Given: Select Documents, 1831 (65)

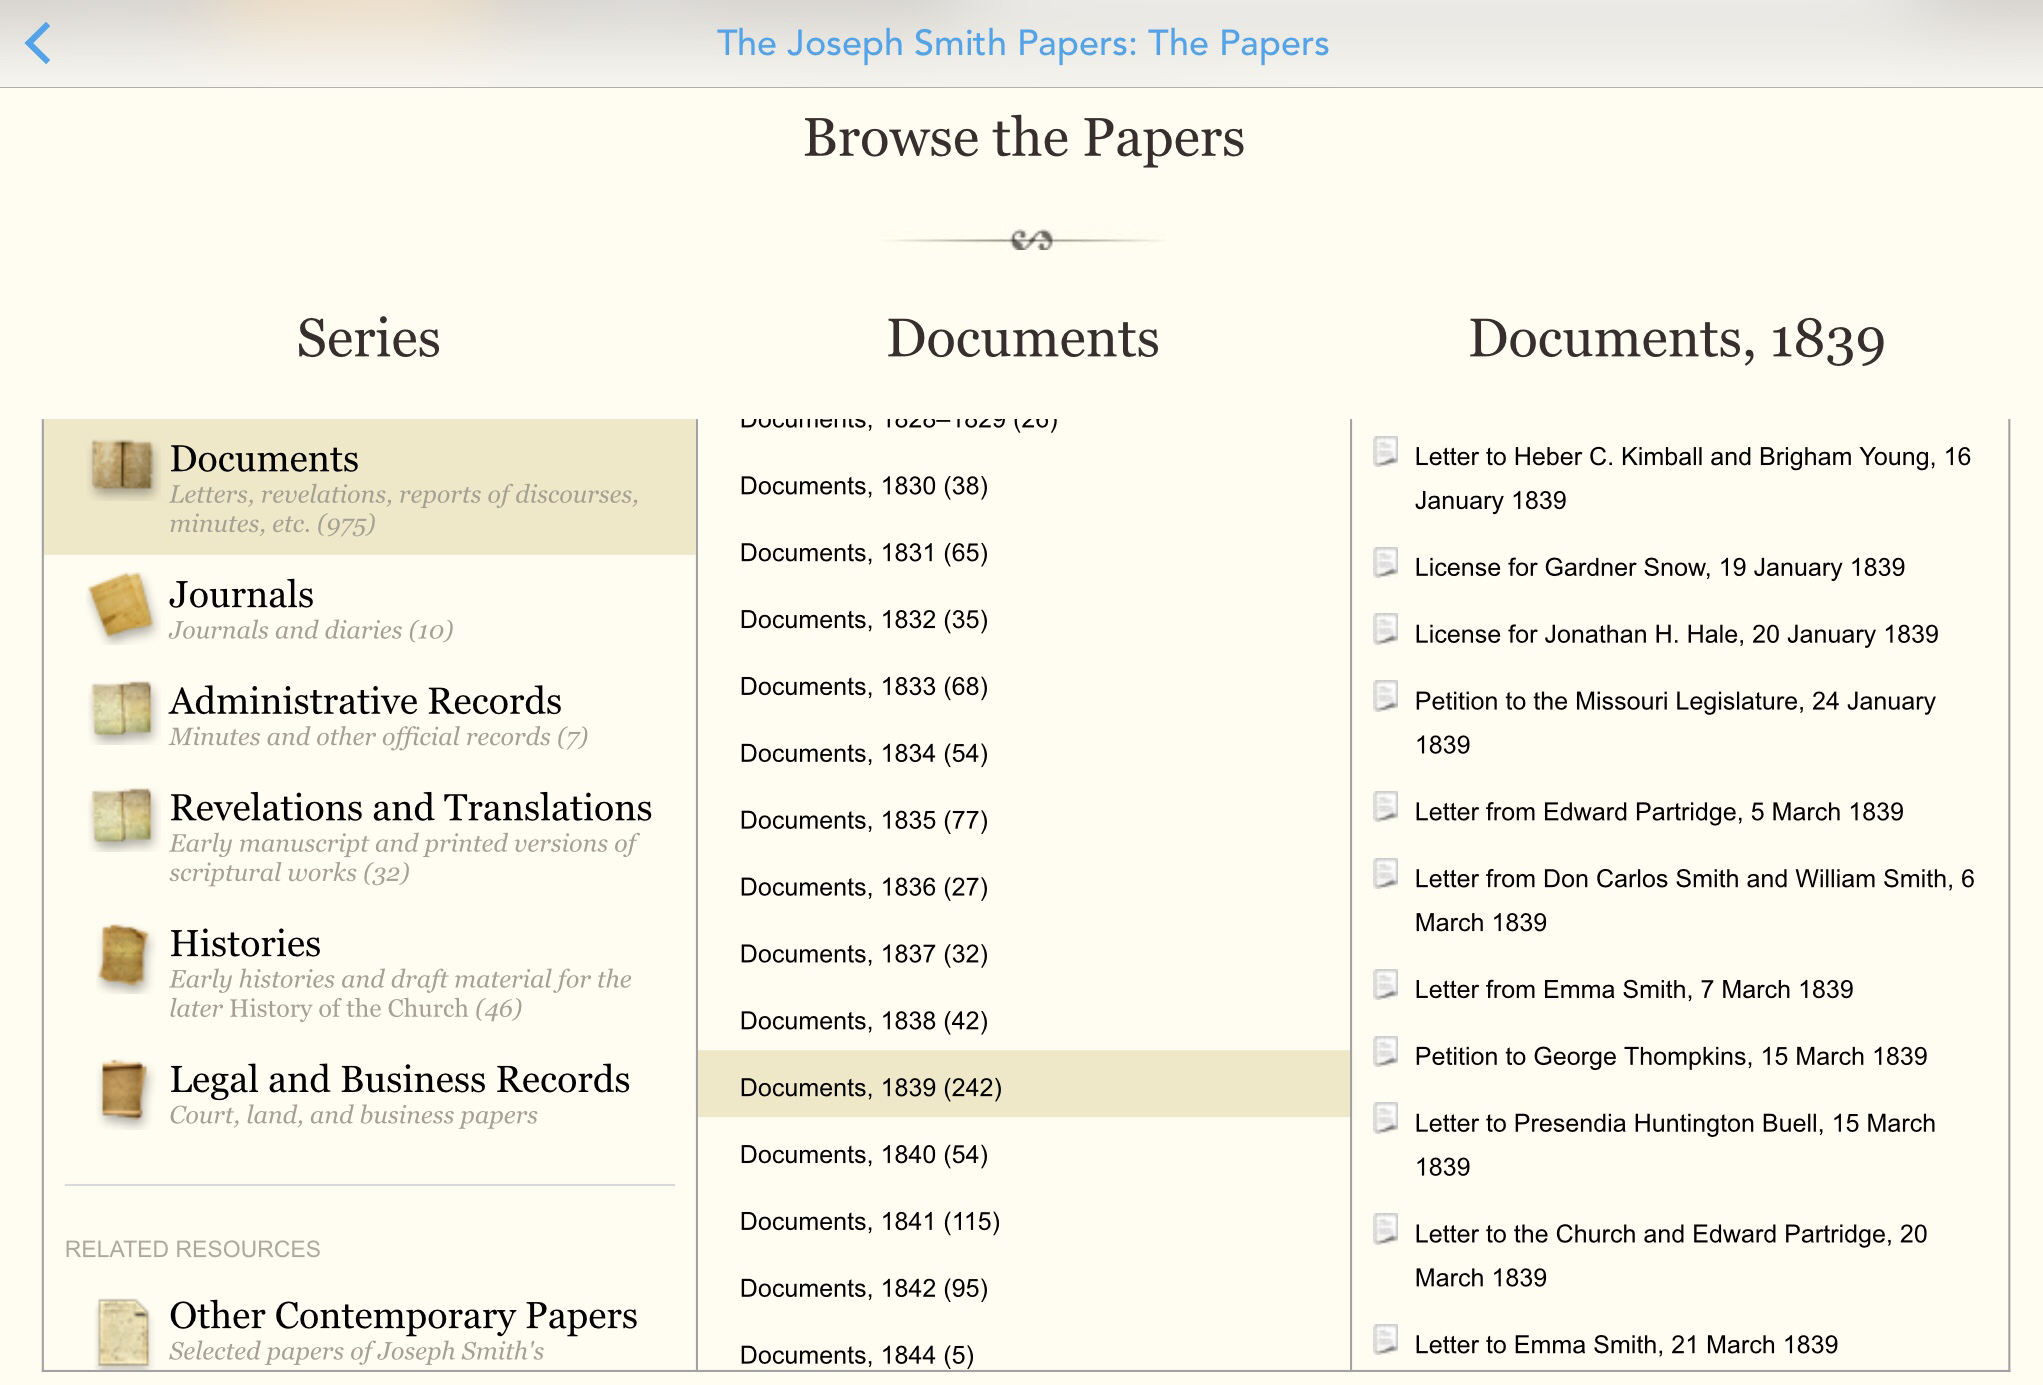Looking at the screenshot, I should click(x=1024, y=553).
